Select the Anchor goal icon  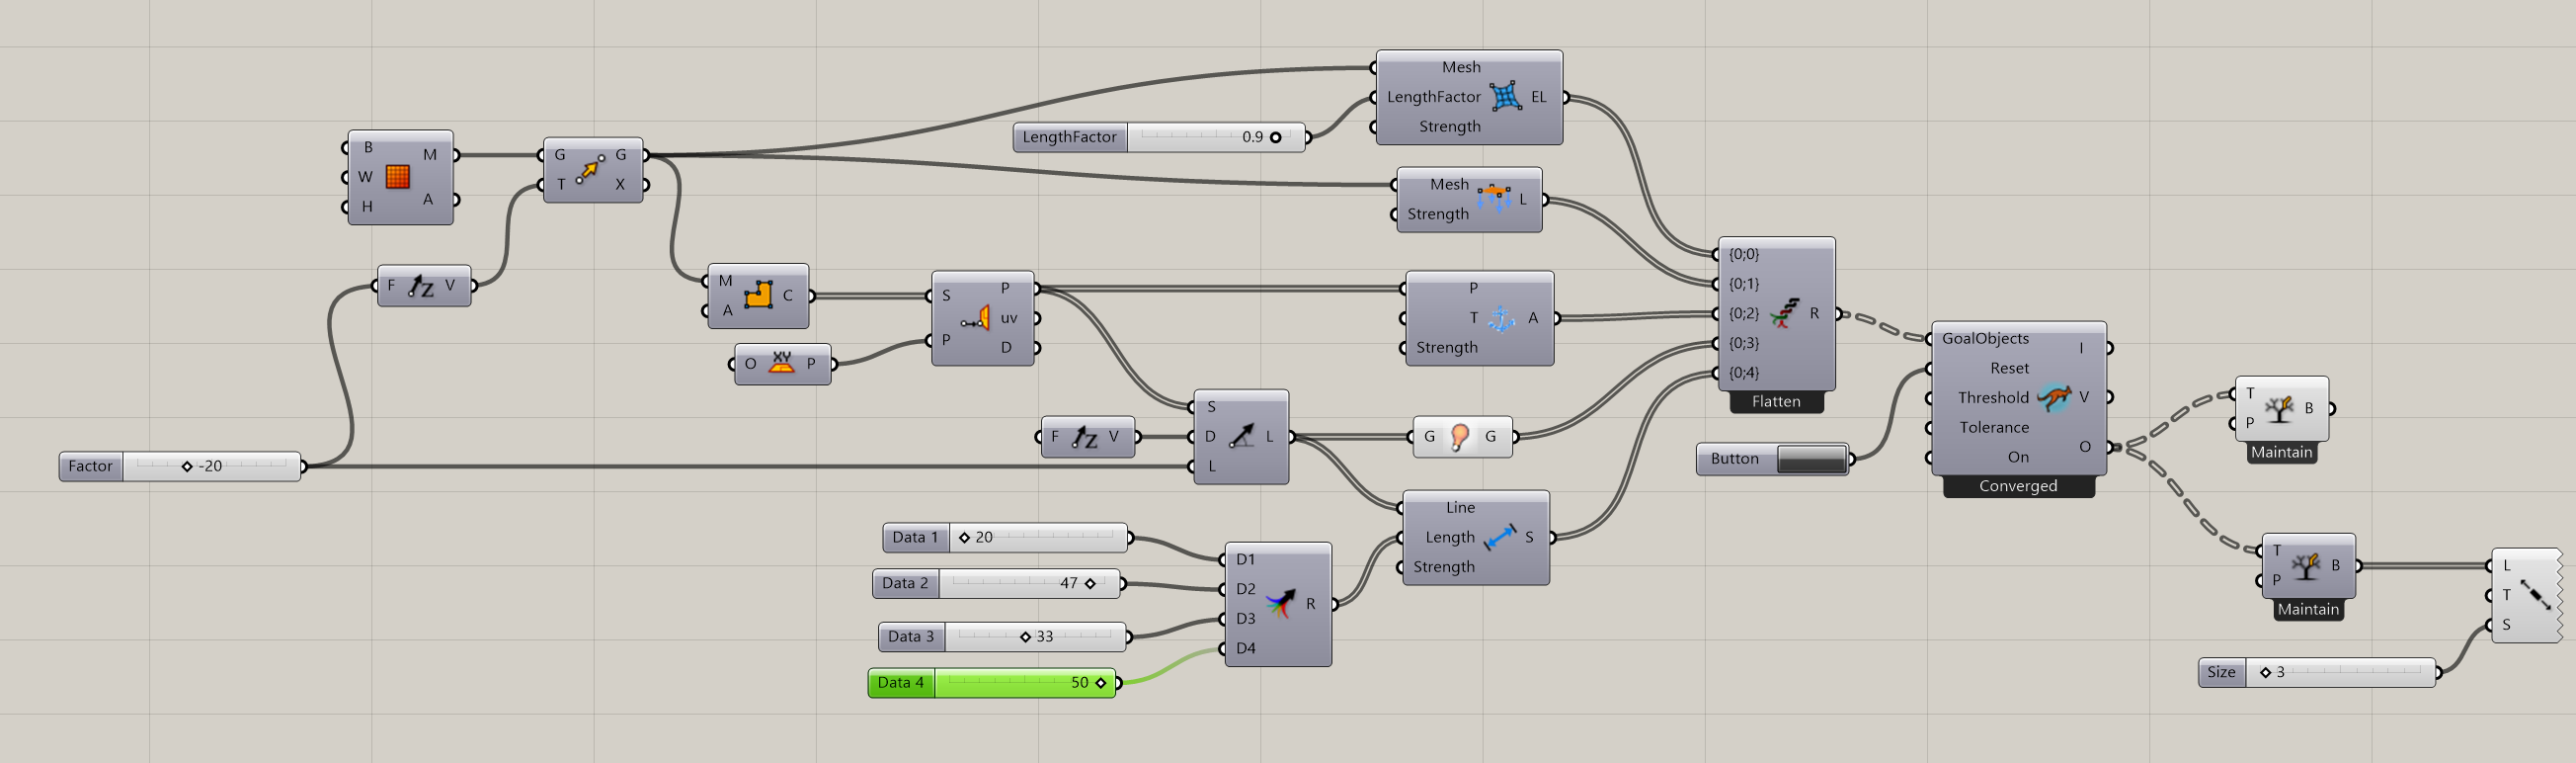click(1501, 318)
